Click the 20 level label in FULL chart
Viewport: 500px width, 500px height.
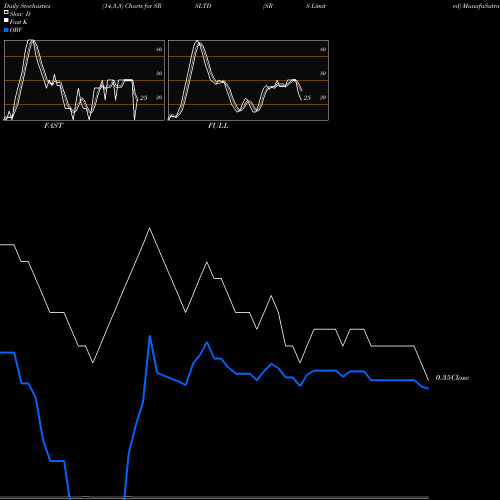[323, 97]
